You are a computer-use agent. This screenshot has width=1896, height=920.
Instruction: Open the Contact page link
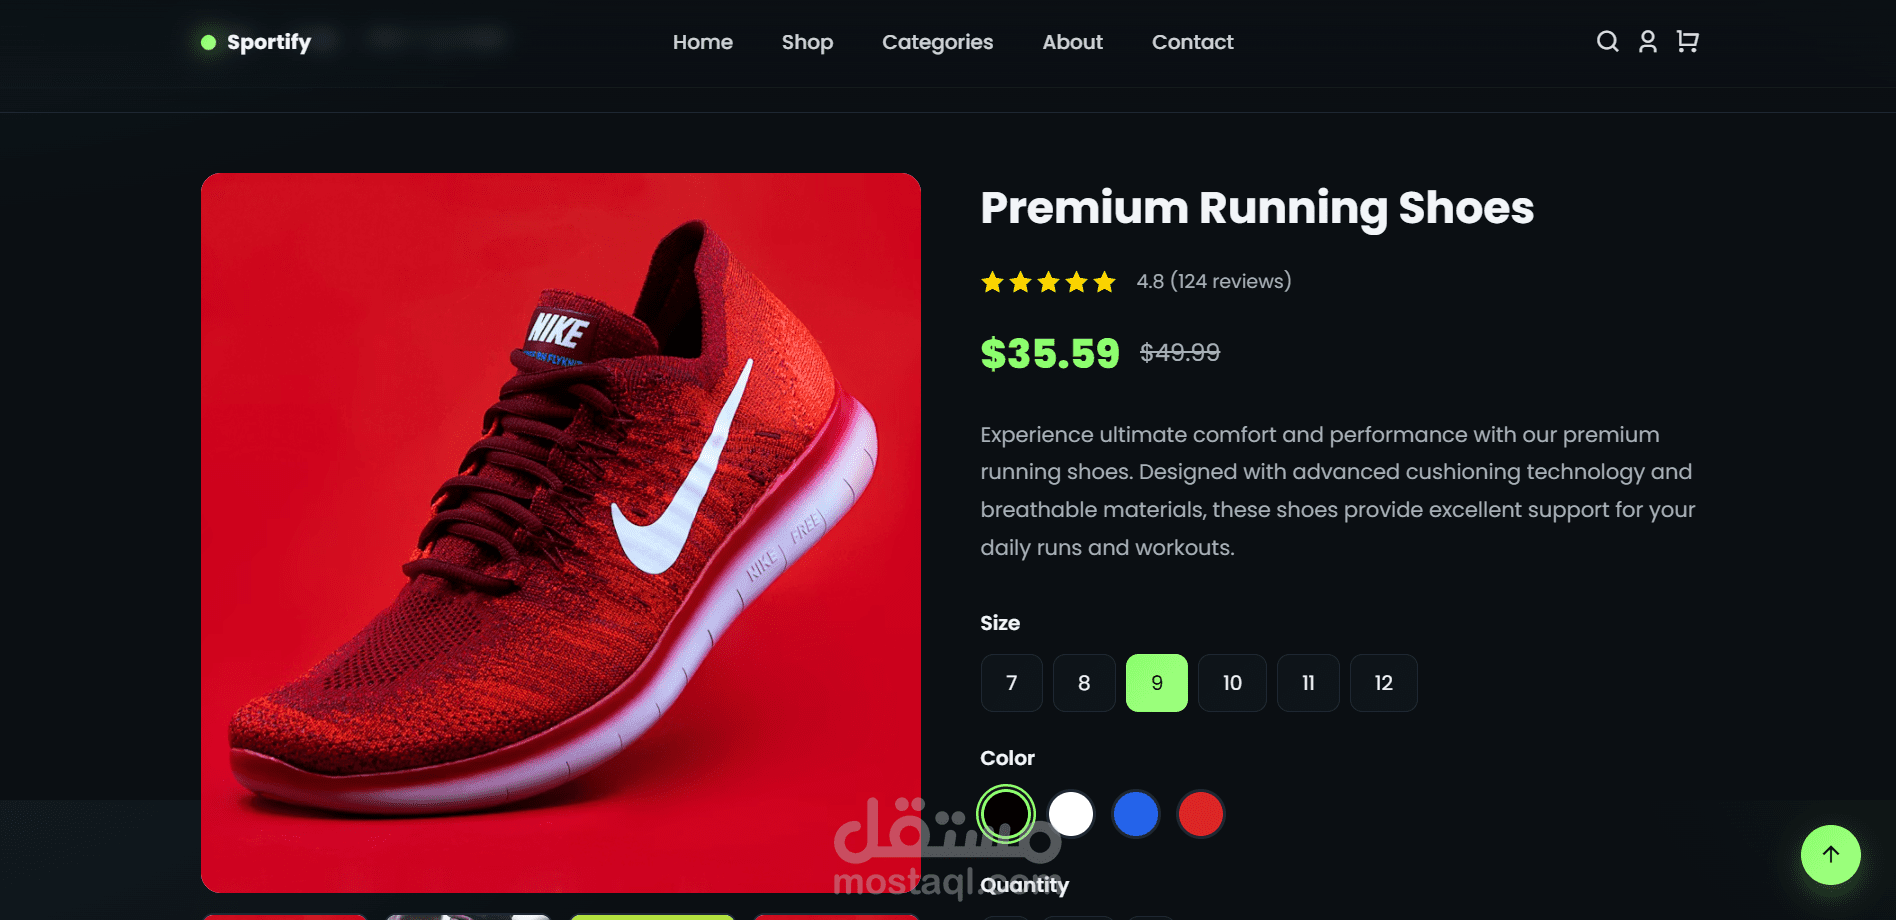1192,42
